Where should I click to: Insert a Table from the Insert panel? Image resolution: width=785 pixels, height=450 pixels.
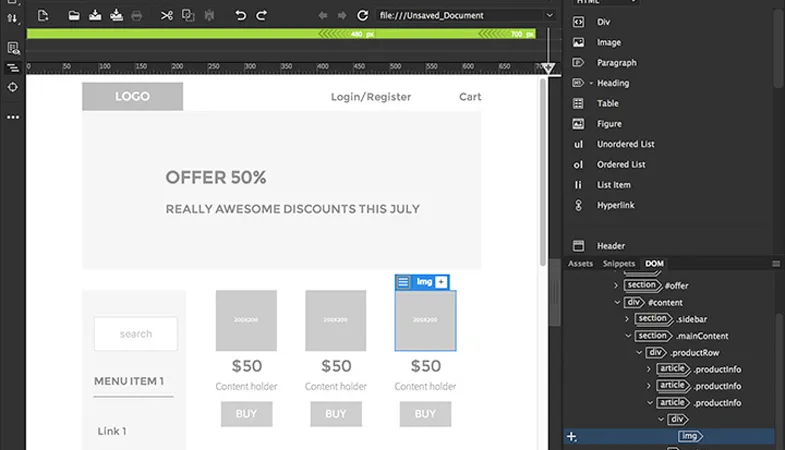(608, 103)
